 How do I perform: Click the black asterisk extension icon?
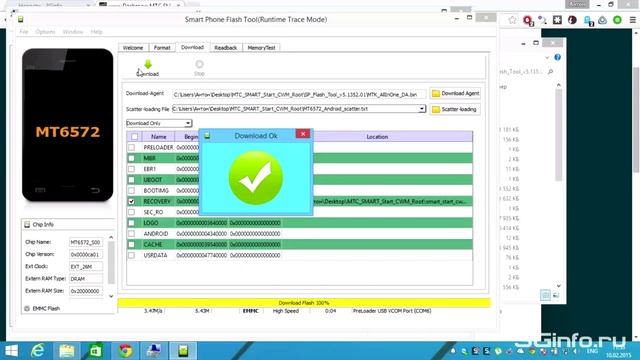coord(557,20)
